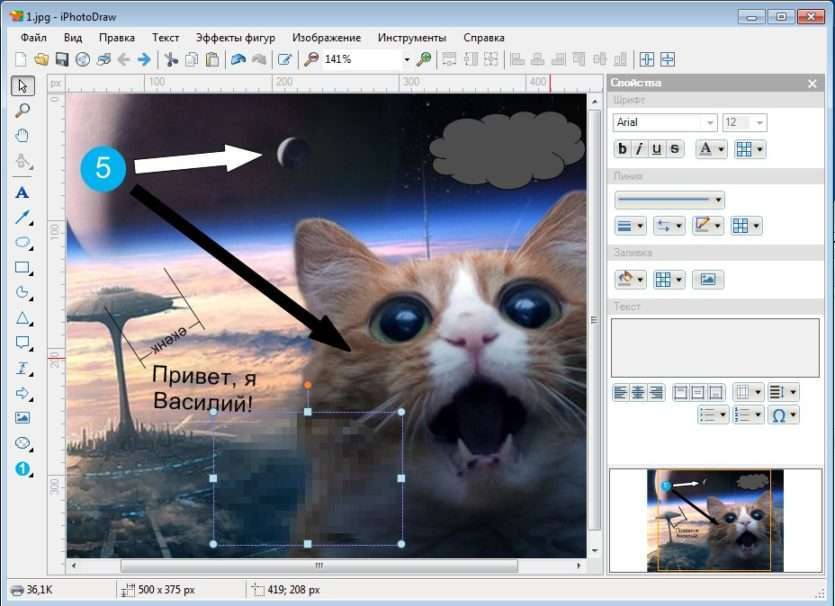The width and height of the screenshot is (835, 606).
Task: Set vertical text alignment to bottom
Action: 716,393
